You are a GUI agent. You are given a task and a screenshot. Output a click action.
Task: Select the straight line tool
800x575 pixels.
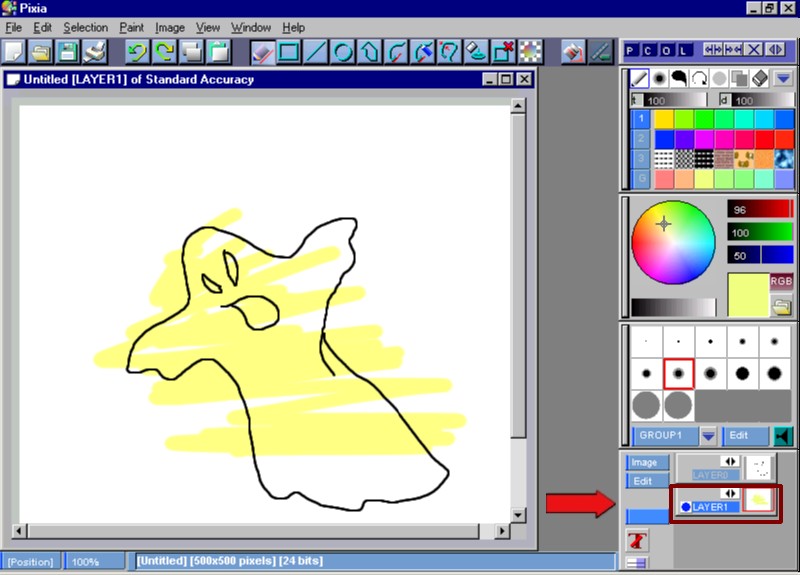[315, 51]
